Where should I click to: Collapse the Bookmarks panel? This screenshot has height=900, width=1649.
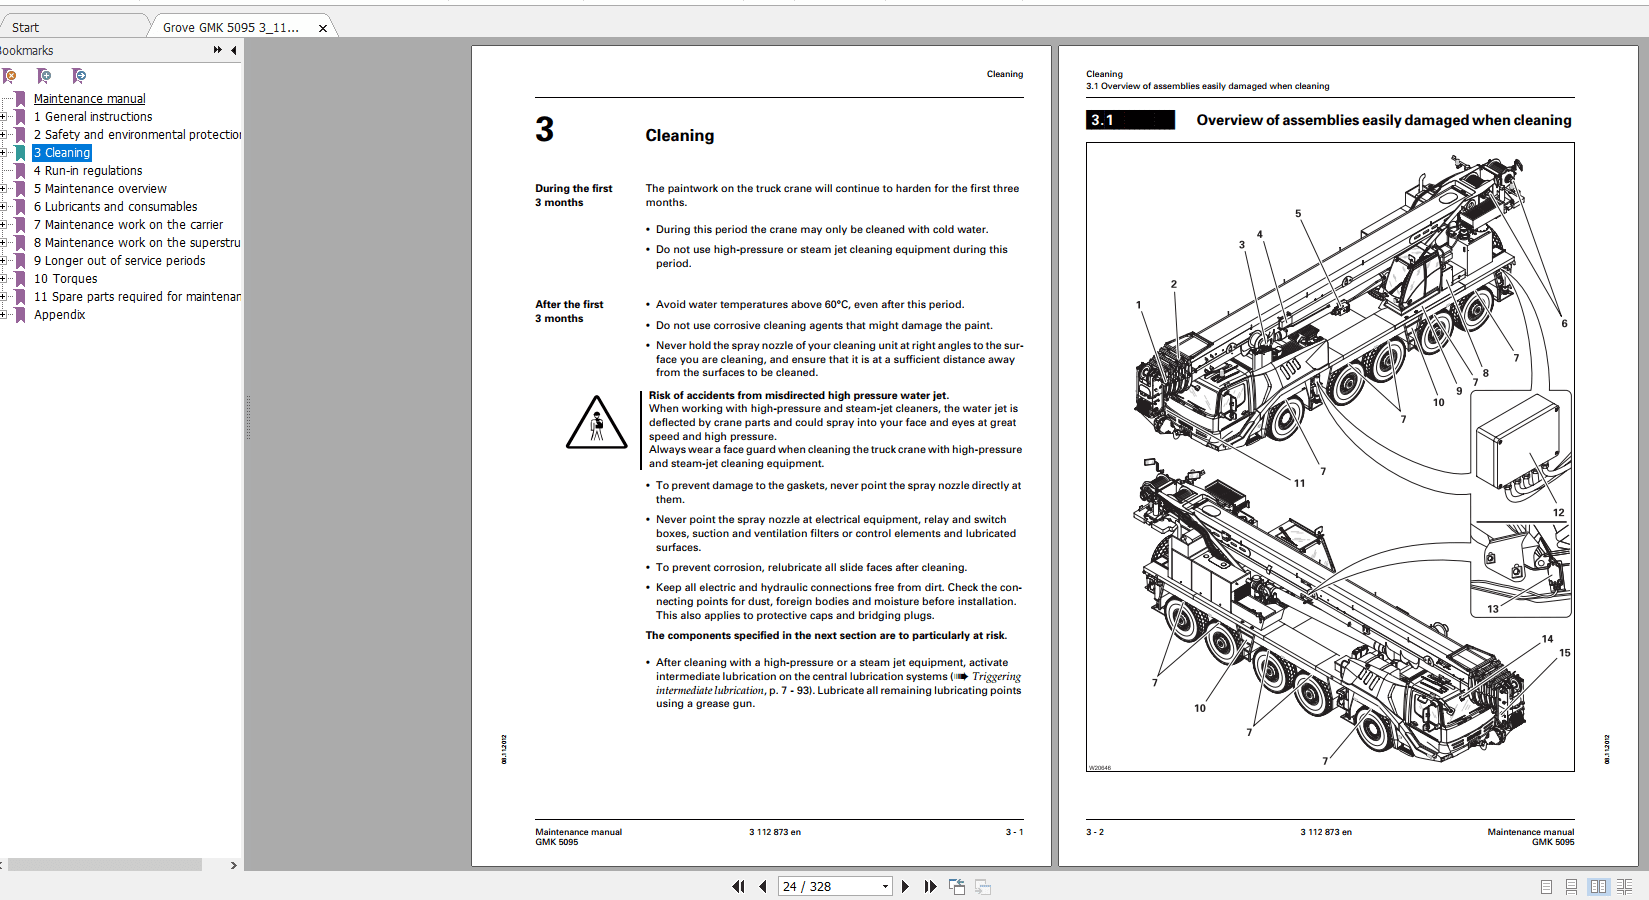click(233, 50)
